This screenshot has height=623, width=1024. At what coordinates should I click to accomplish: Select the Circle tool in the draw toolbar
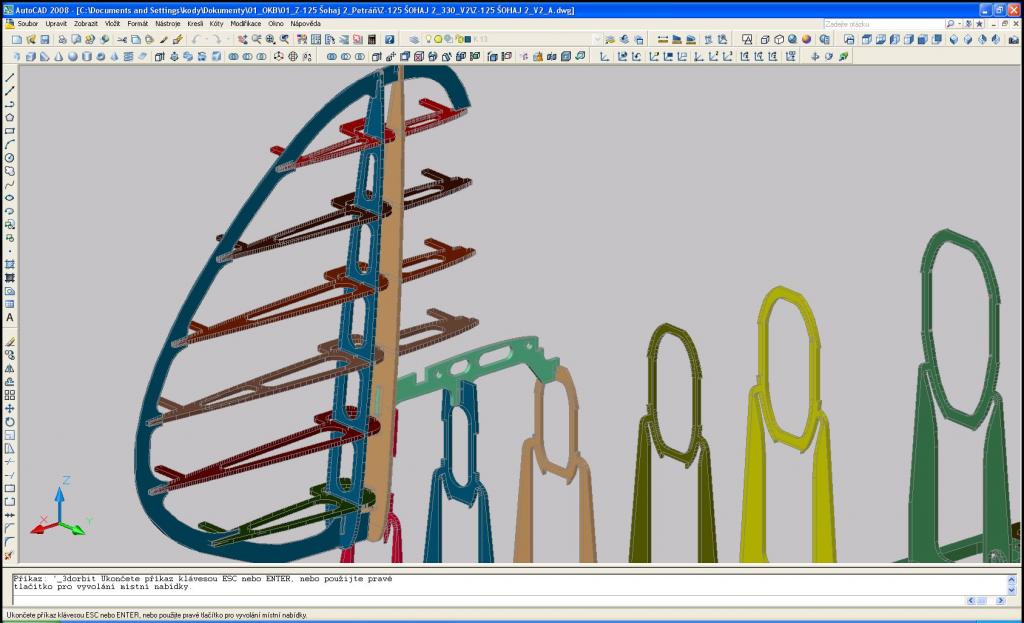pyautogui.click(x=10, y=157)
